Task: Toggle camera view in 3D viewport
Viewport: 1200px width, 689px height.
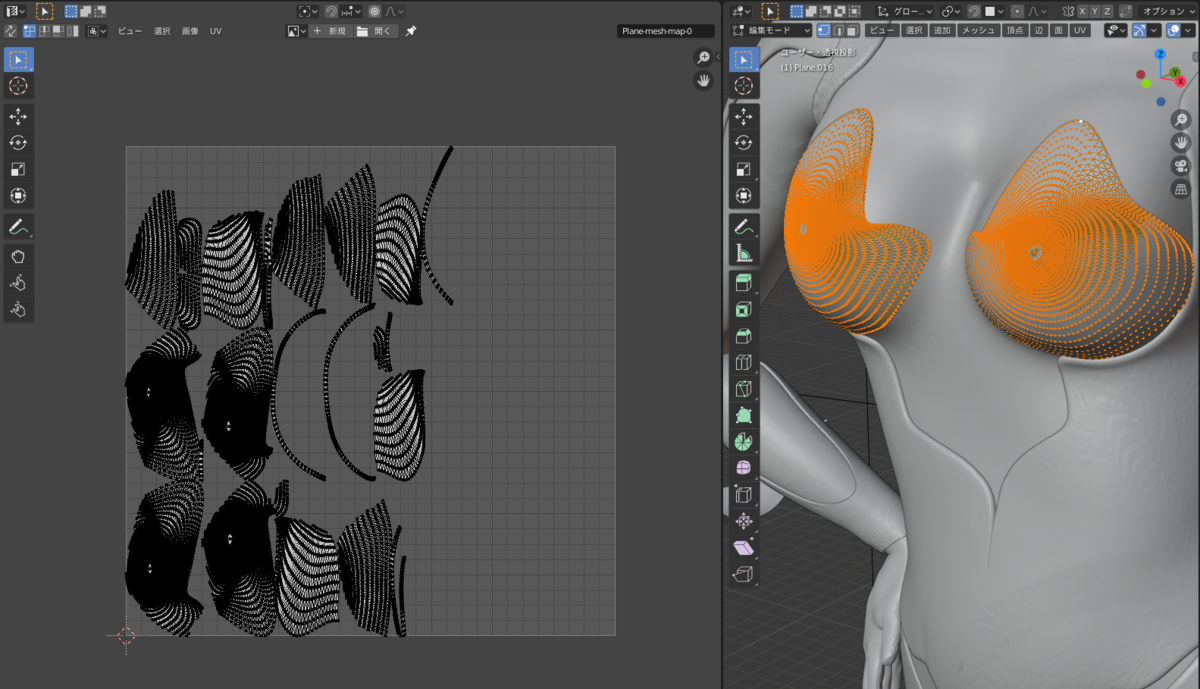Action: click(1181, 166)
